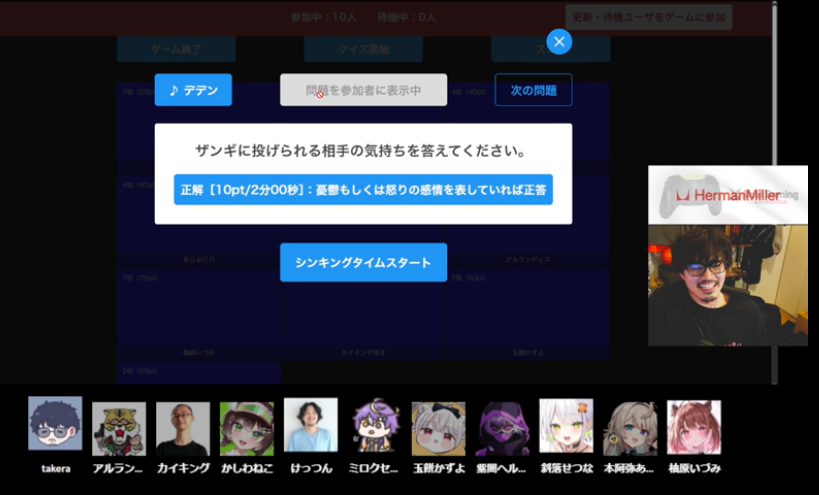Click the けっつん participant avatar
The height and width of the screenshot is (495, 819).
[311, 425]
